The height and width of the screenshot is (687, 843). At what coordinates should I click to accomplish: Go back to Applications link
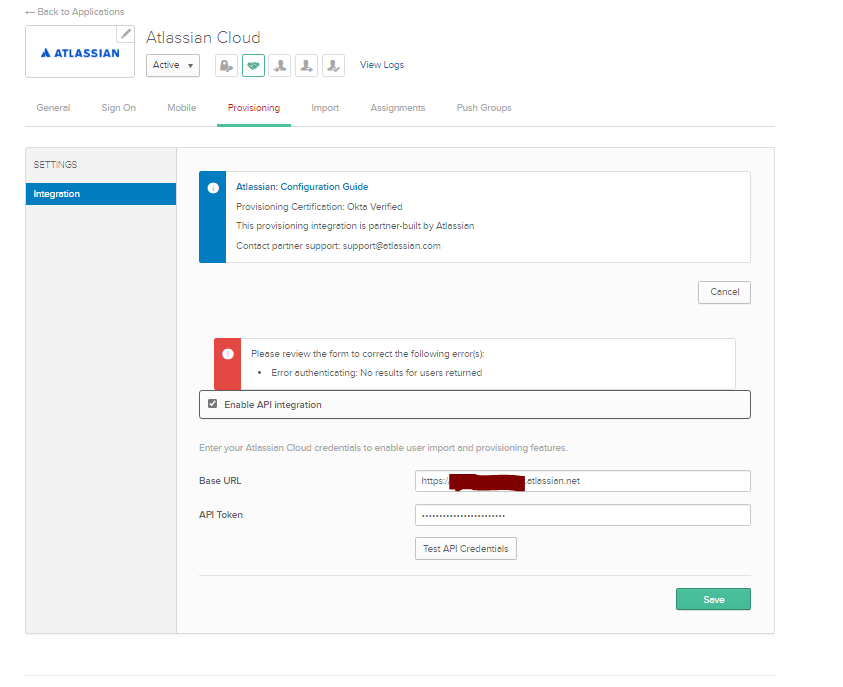click(x=75, y=12)
